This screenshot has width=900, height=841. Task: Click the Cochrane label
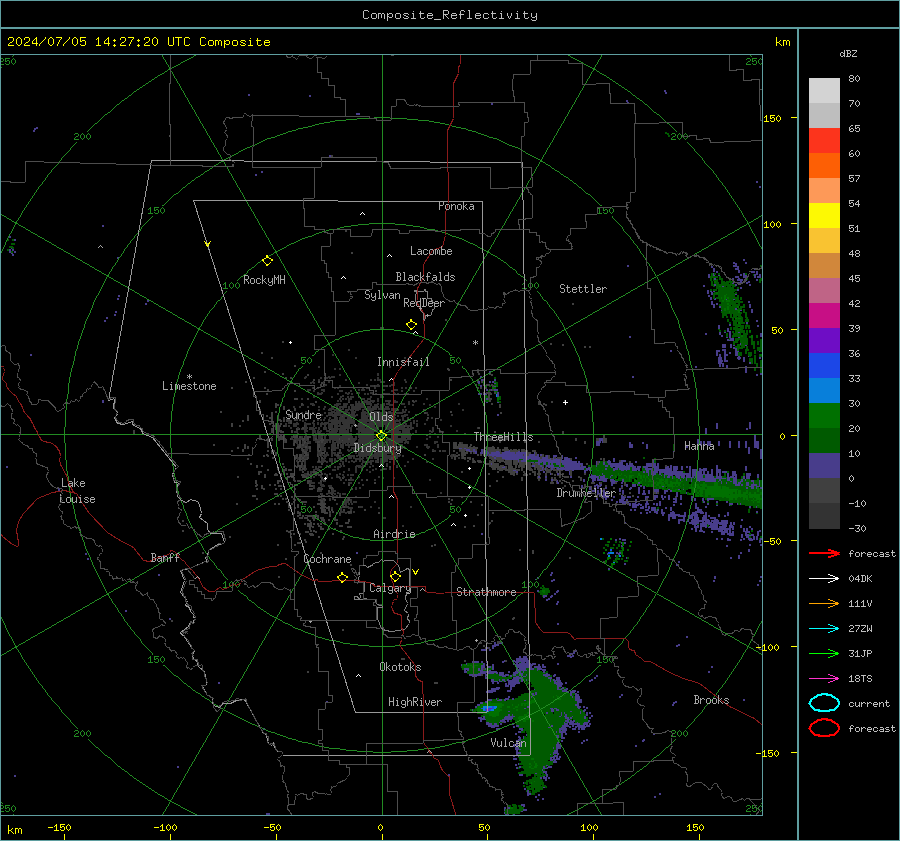(x=327, y=559)
